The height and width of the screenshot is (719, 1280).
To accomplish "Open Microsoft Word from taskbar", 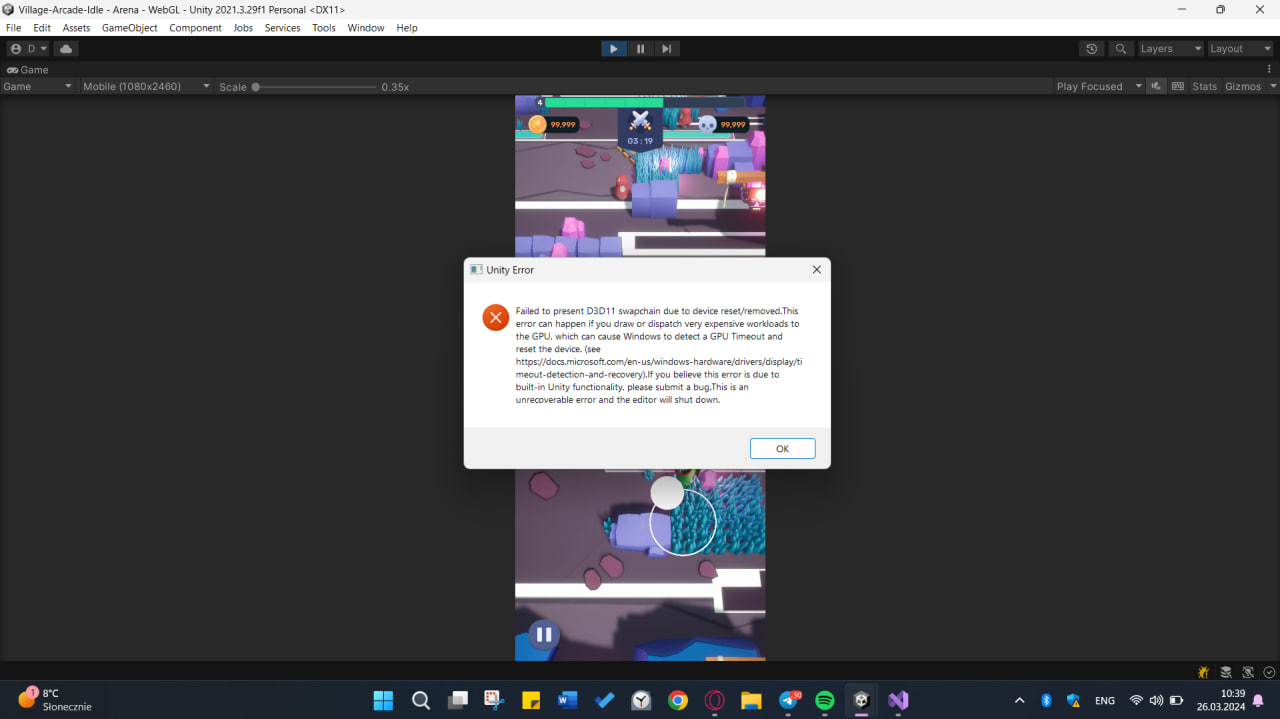I will pos(568,700).
